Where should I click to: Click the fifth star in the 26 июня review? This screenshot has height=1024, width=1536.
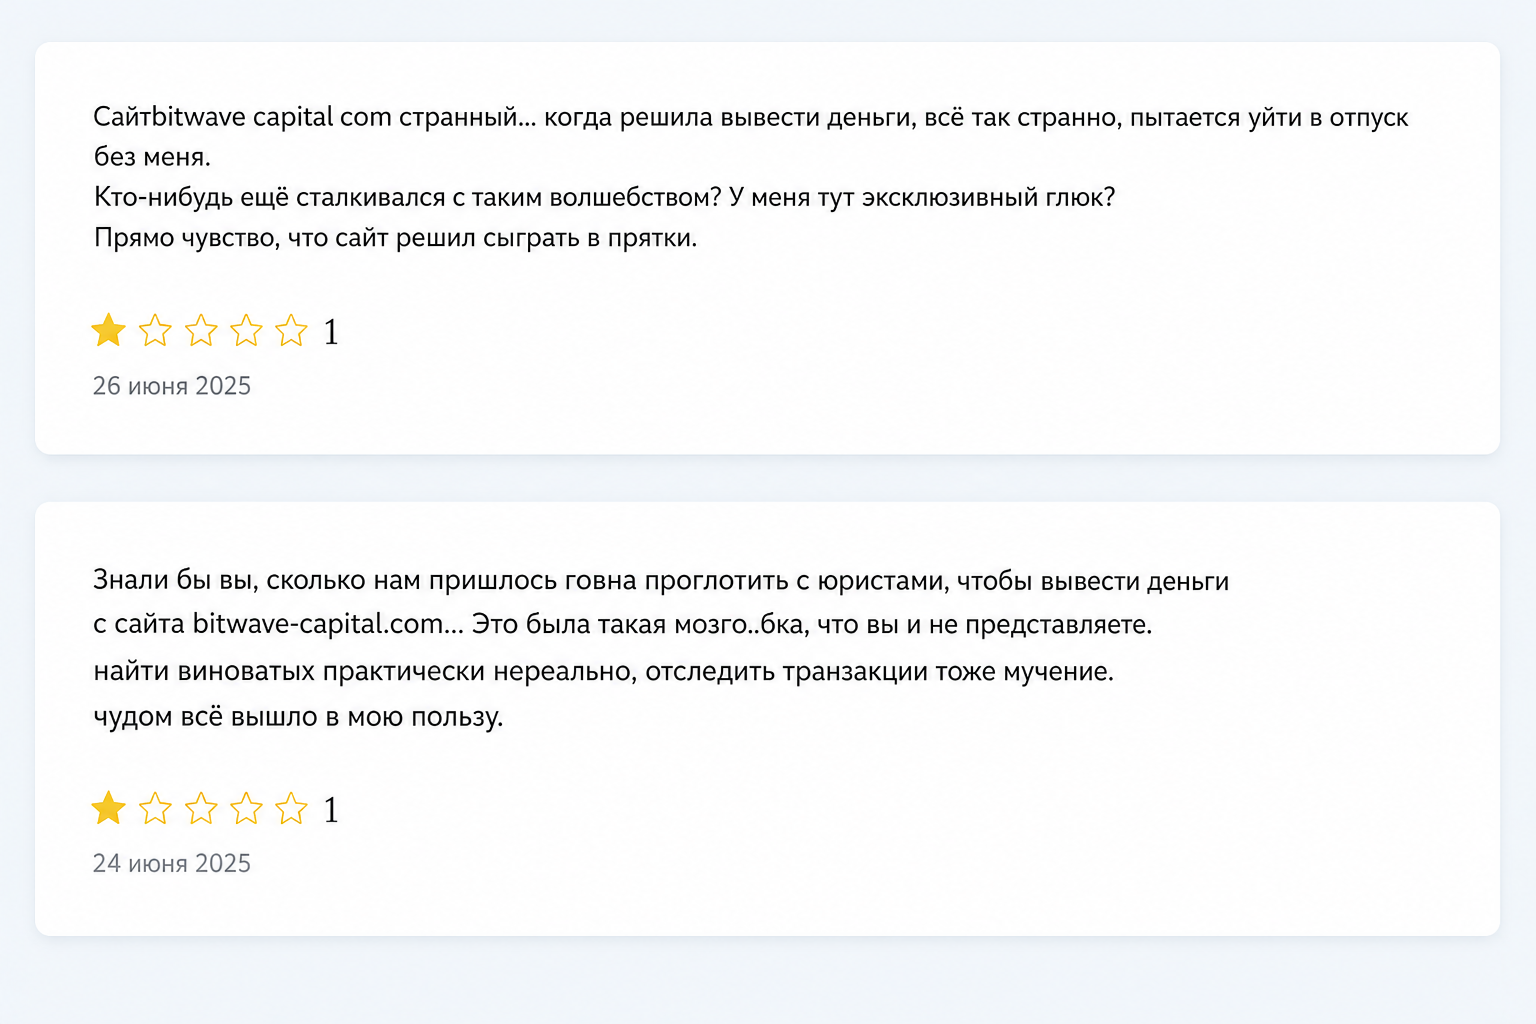click(x=291, y=330)
